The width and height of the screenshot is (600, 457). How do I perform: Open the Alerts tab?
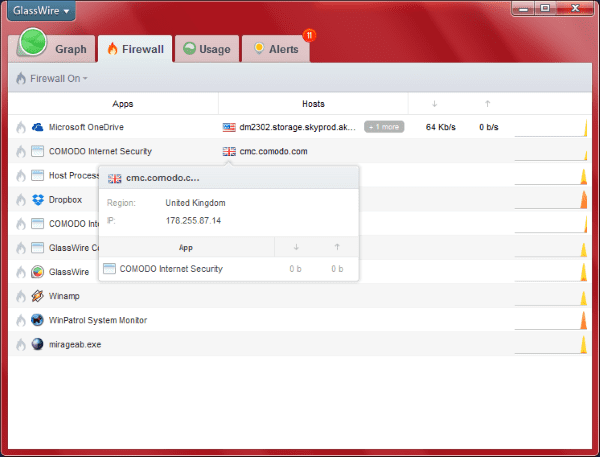[276, 49]
